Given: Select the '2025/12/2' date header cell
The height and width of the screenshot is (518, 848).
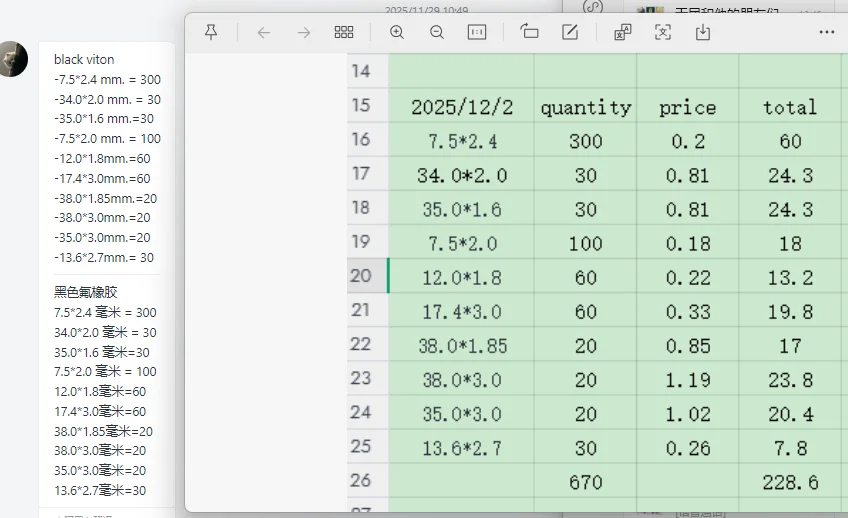Looking at the screenshot, I should [x=461, y=105].
